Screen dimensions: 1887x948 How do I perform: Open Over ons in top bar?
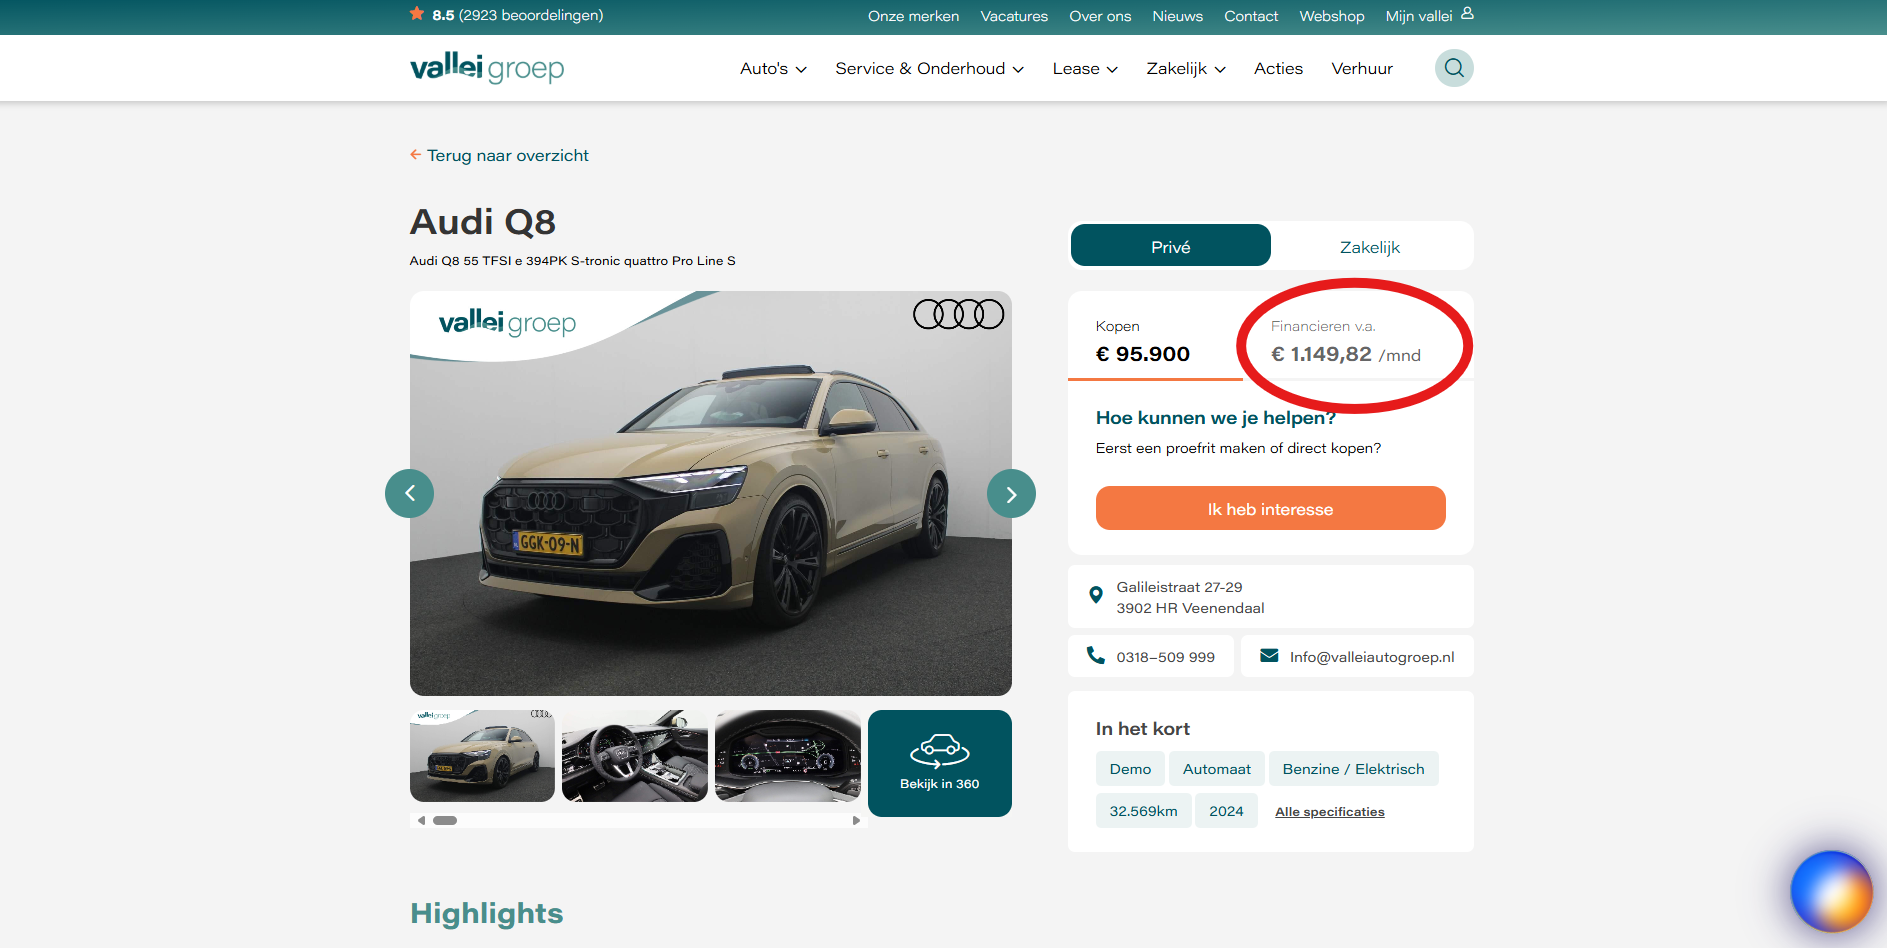point(1100,16)
